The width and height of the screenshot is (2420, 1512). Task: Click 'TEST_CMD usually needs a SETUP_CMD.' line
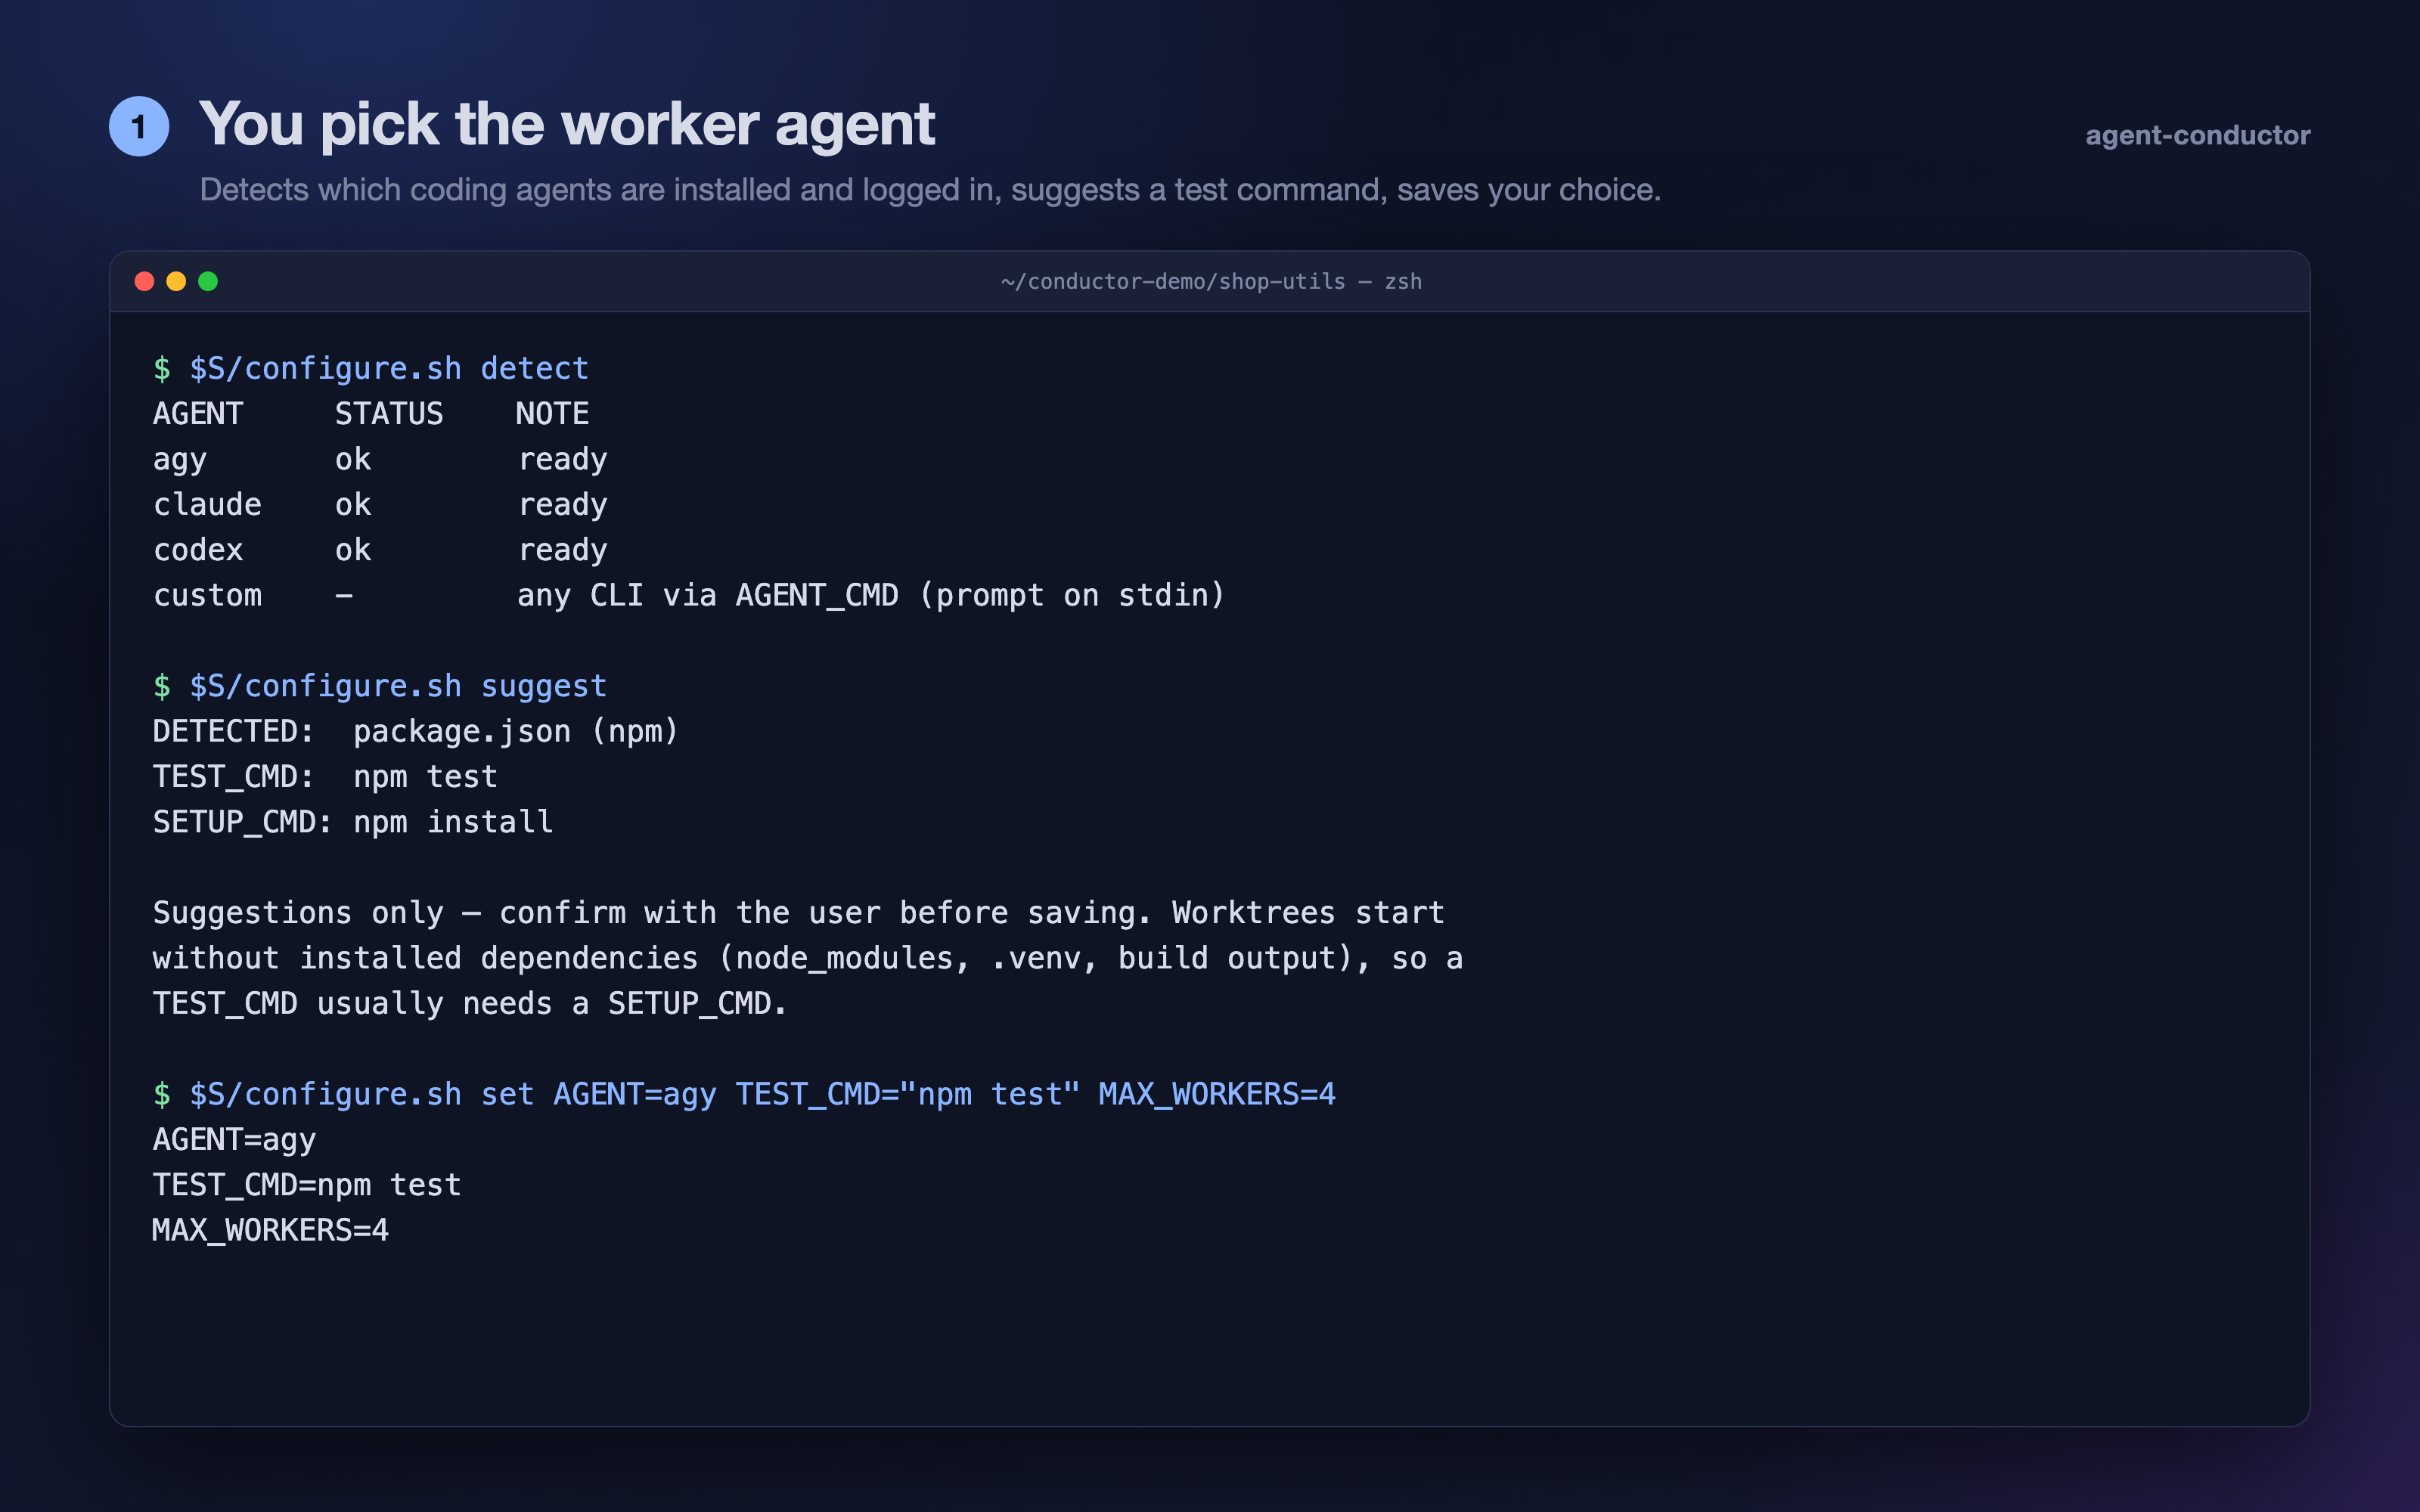tap(470, 1004)
